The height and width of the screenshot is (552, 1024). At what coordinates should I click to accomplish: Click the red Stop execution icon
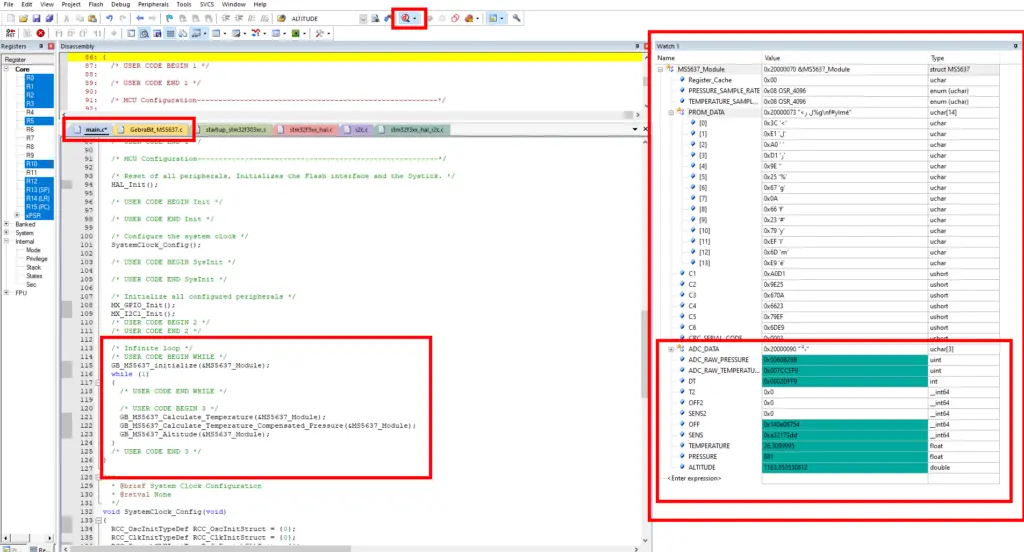coord(40,33)
